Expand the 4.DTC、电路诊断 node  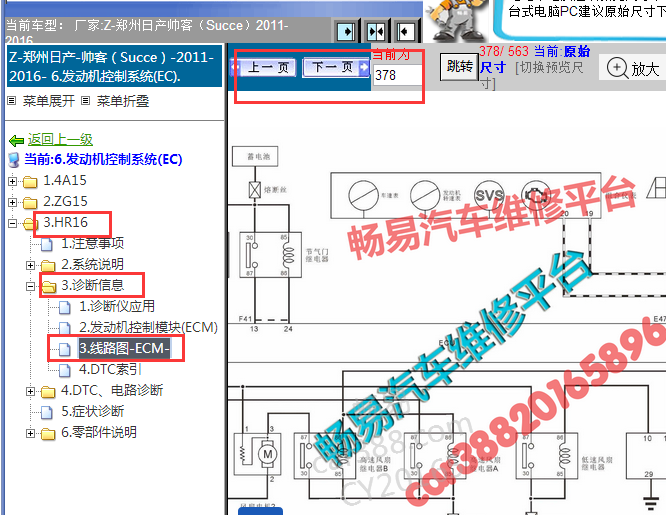tap(30, 391)
